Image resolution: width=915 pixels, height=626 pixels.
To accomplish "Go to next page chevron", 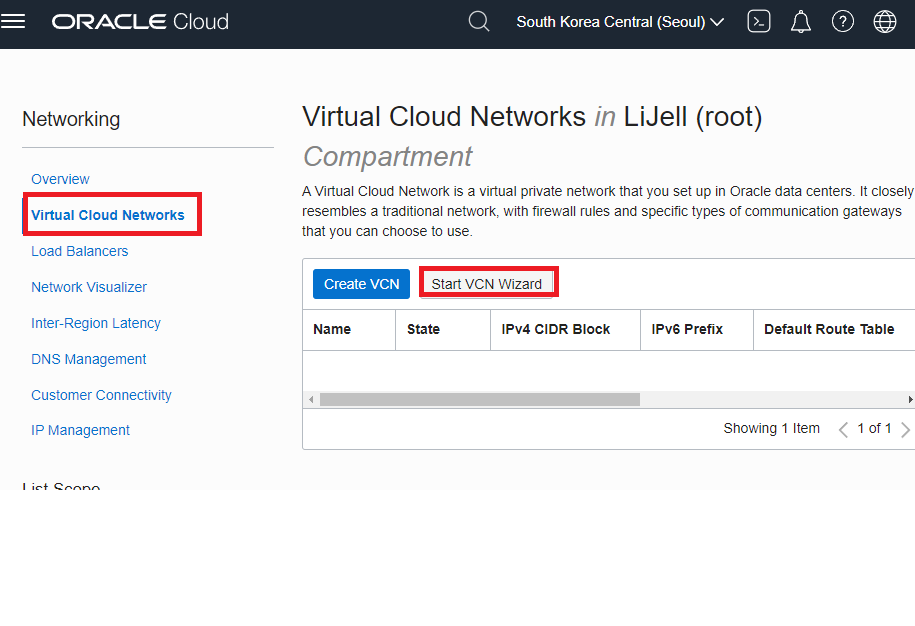I will 905,430.
